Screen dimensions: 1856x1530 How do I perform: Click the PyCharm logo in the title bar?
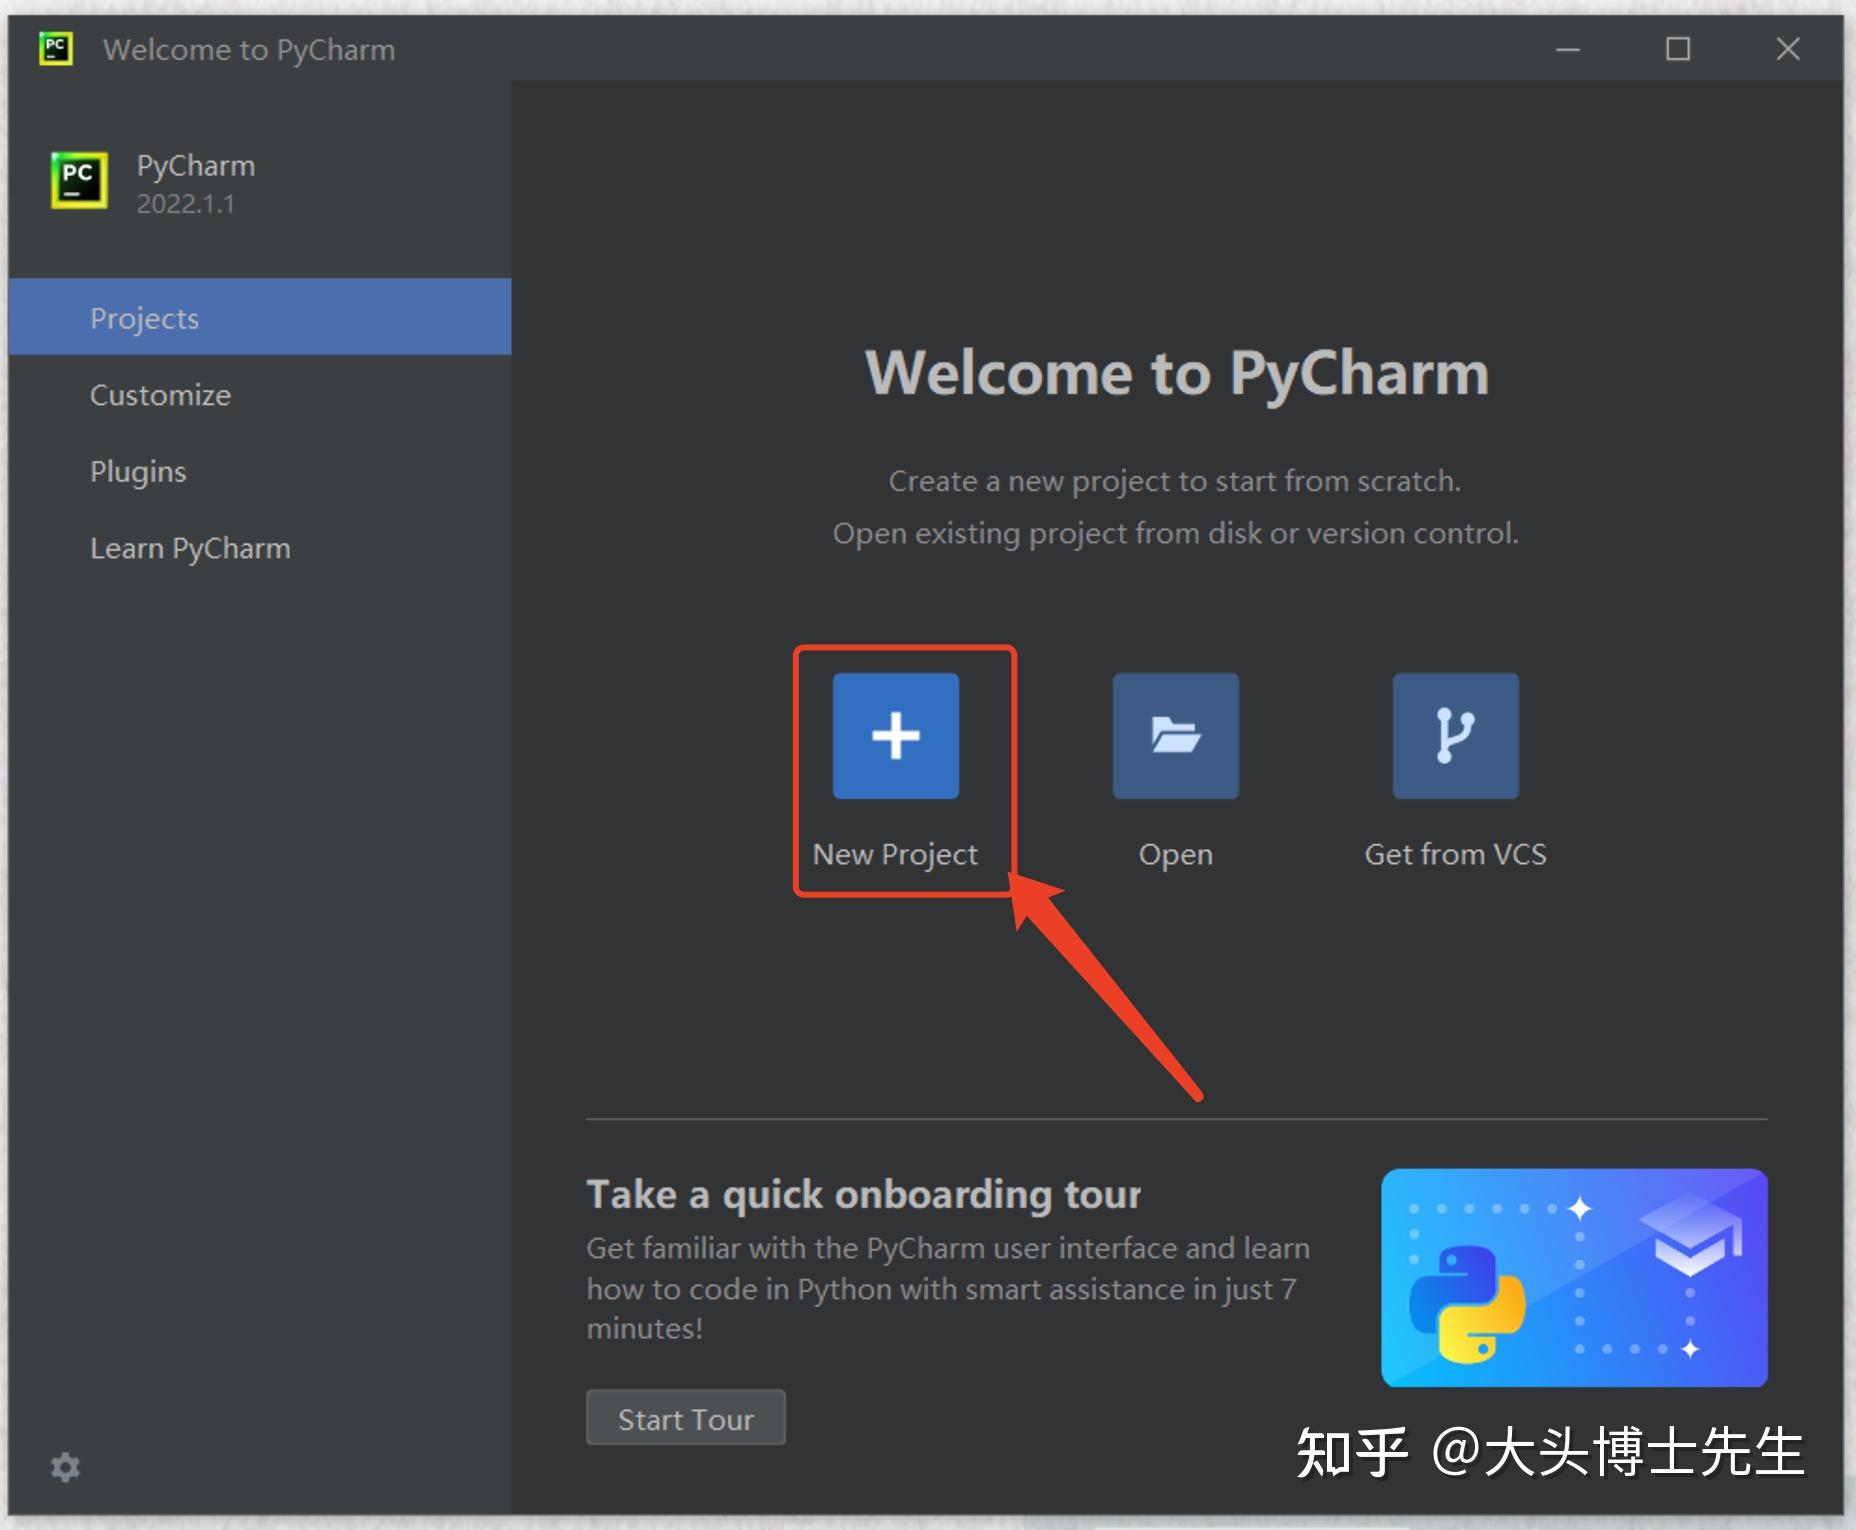57,49
